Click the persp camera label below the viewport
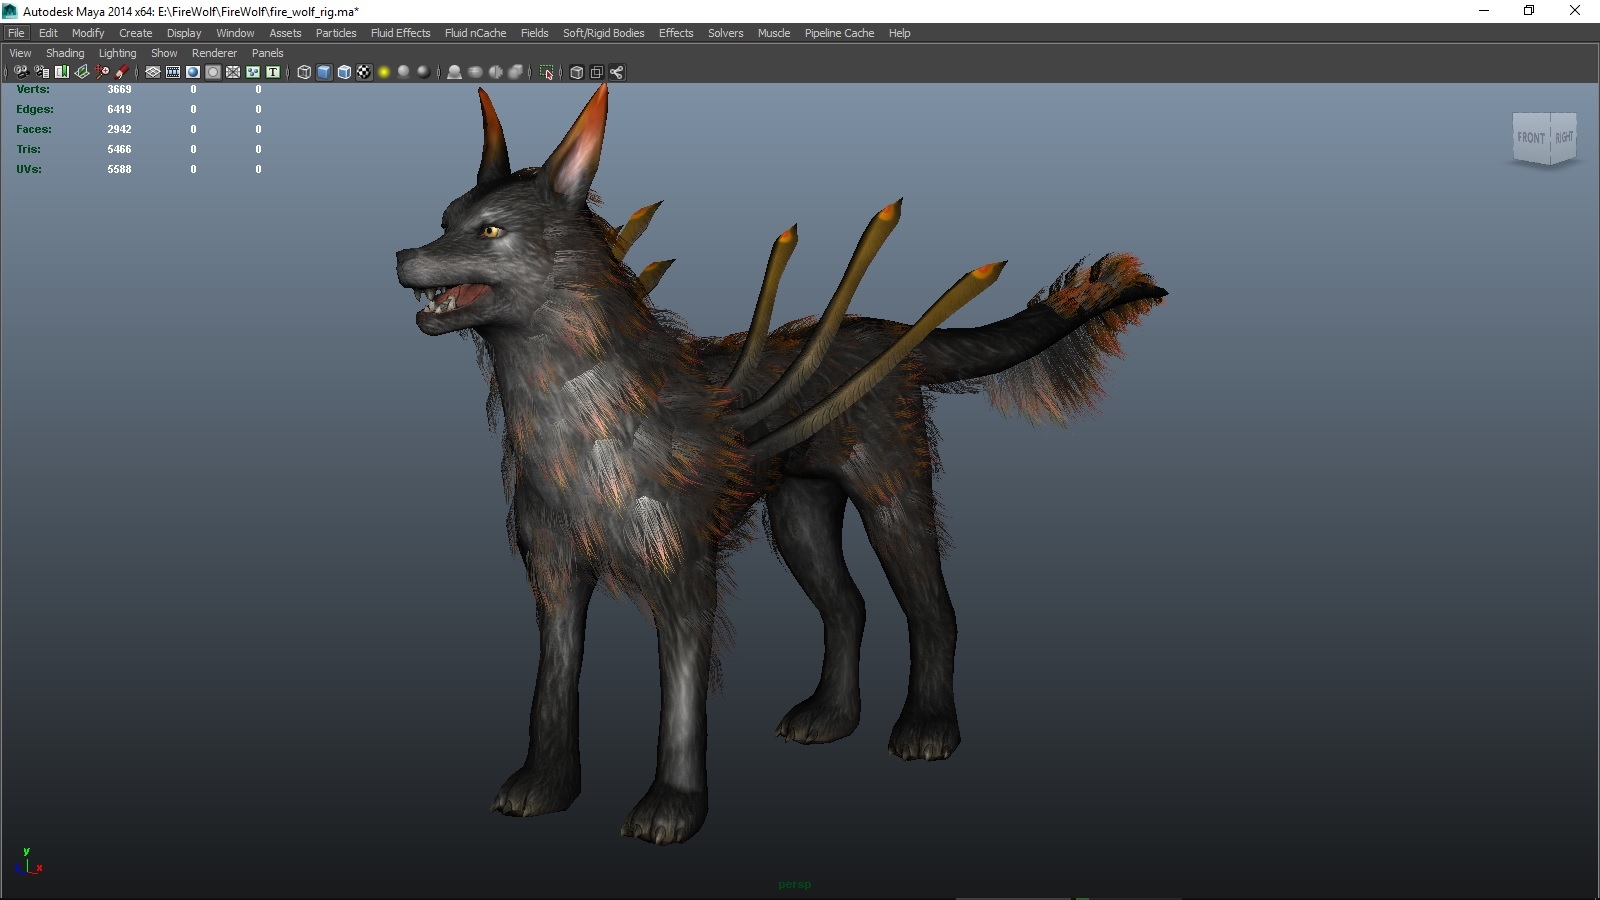 [794, 883]
